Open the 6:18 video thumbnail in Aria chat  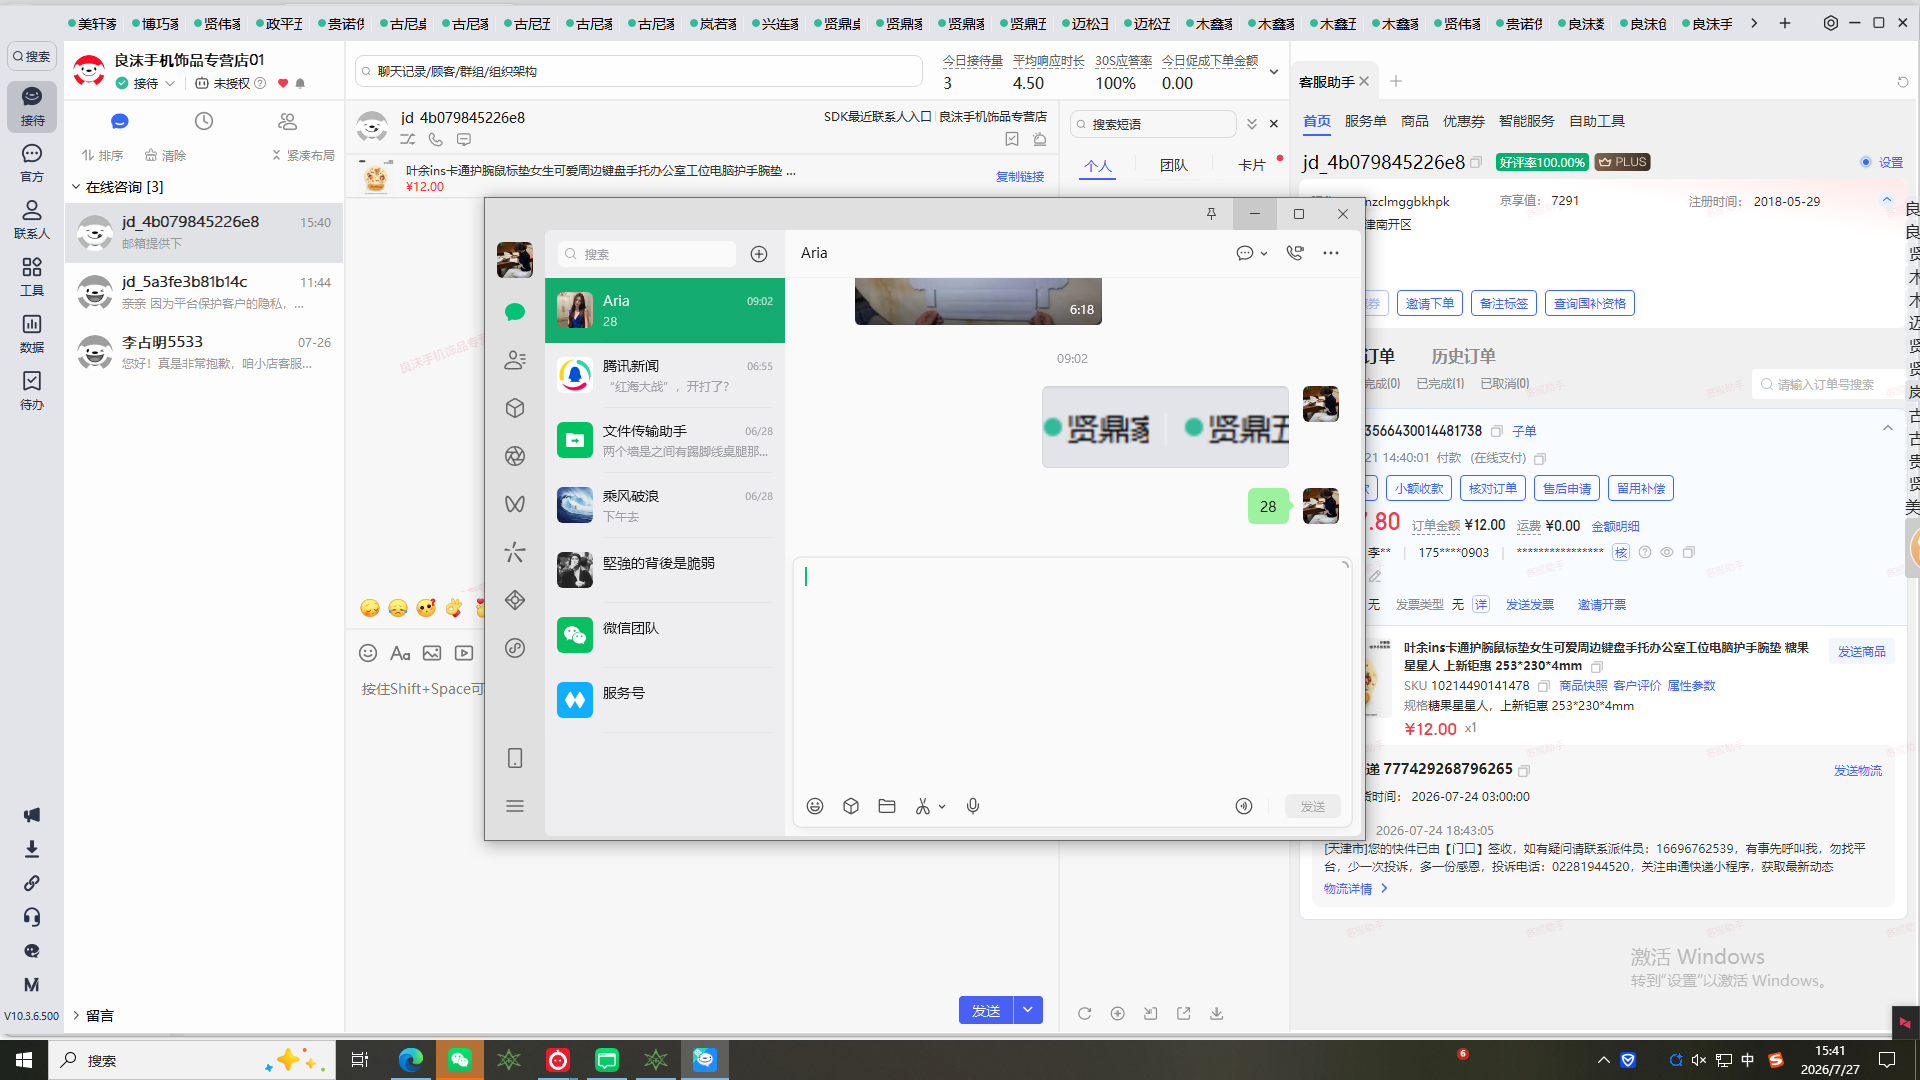978,301
